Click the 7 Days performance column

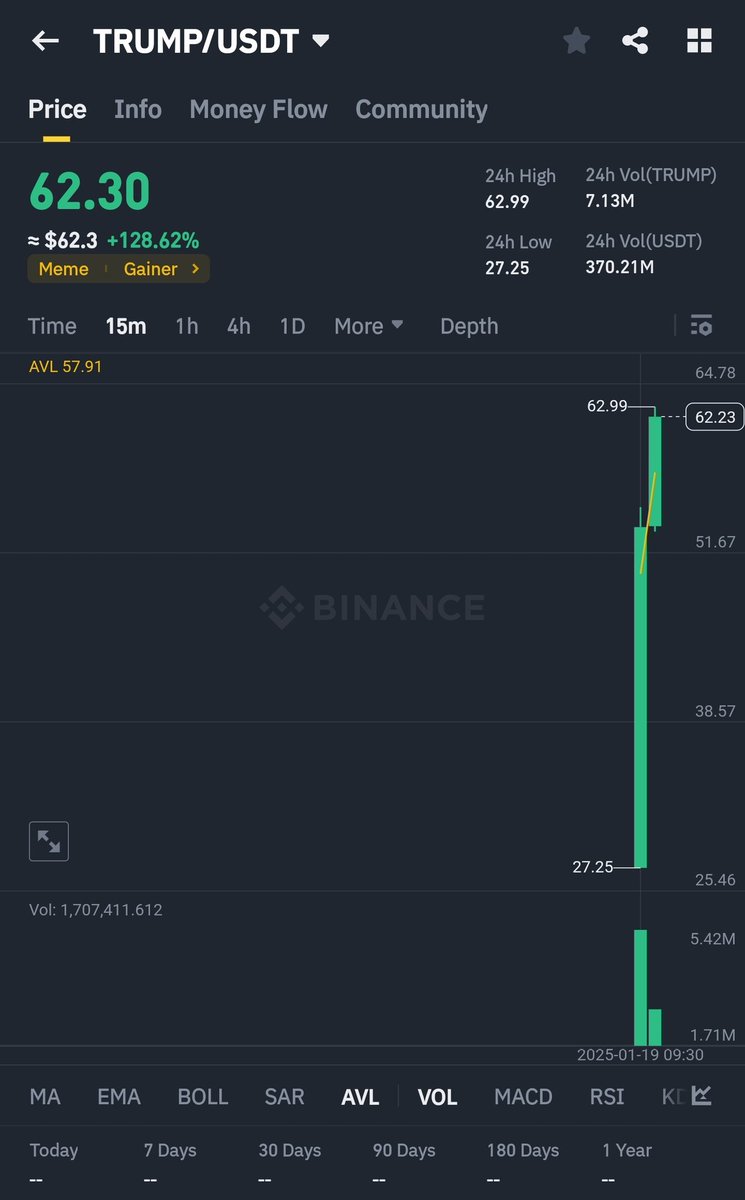point(169,1164)
